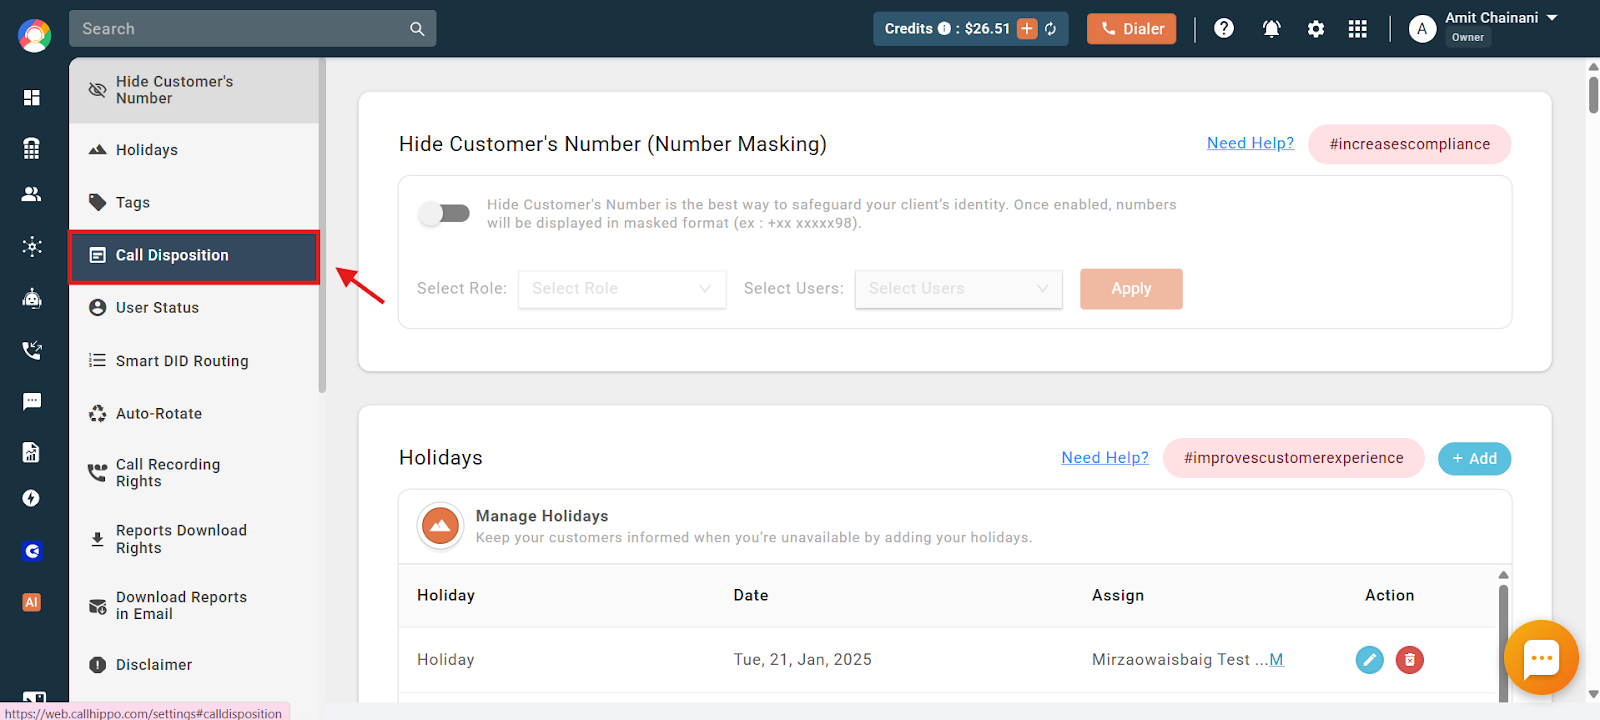
Task: Open Hide Customer's Number settings item
Action: (194, 90)
